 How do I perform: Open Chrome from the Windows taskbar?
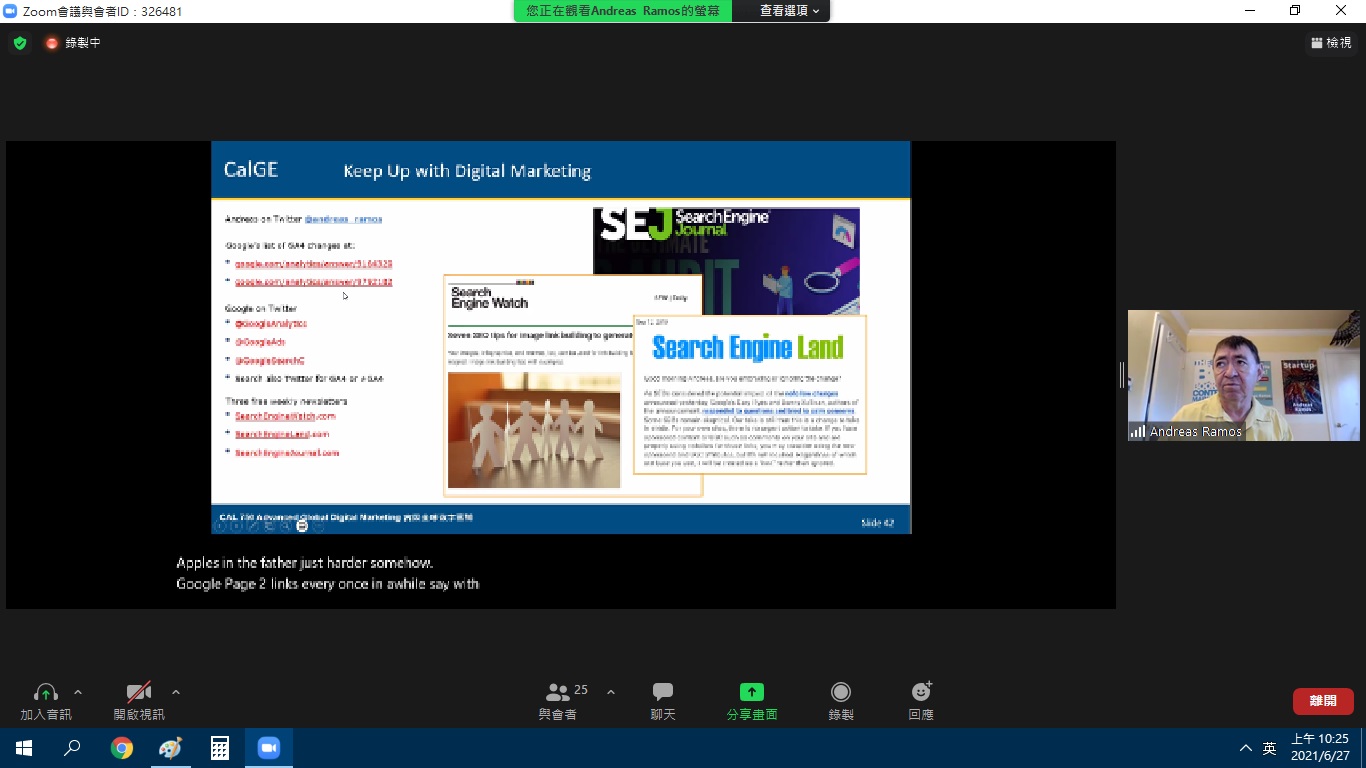pyautogui.click(x=122, y=748)
